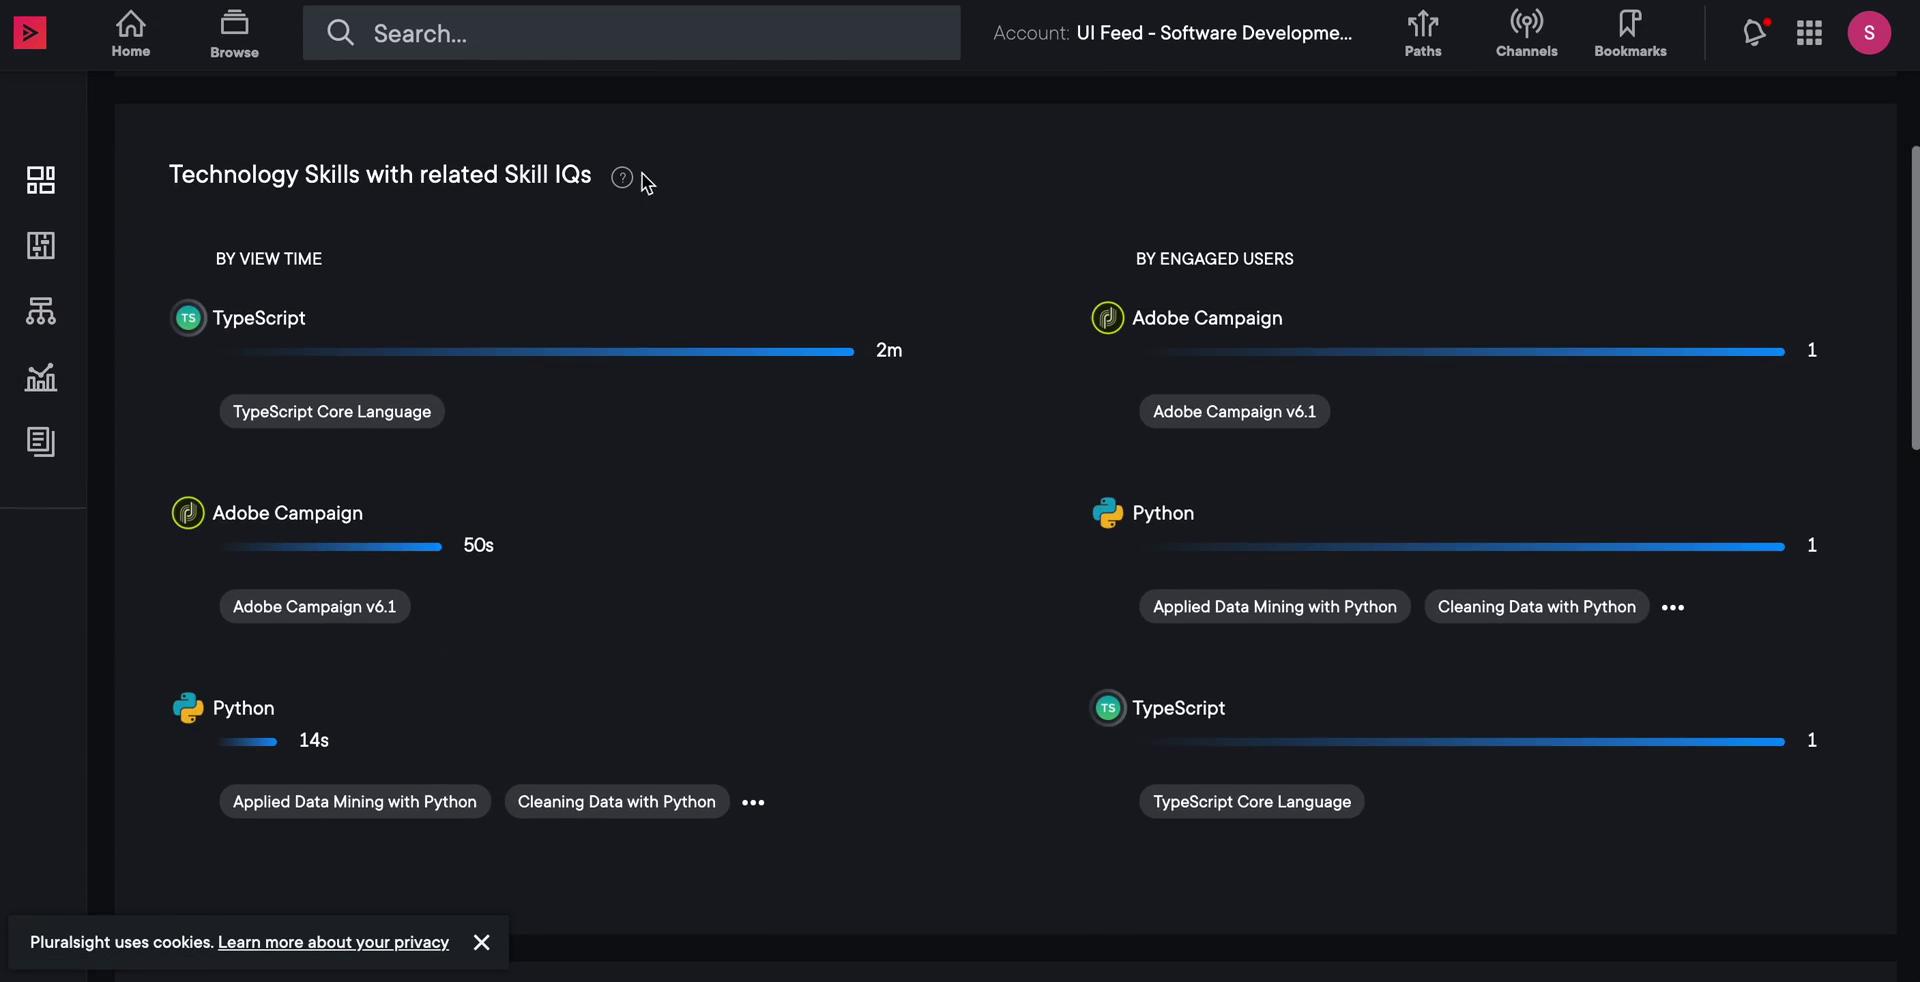Focus the Search input field

(x=631, y=33)
